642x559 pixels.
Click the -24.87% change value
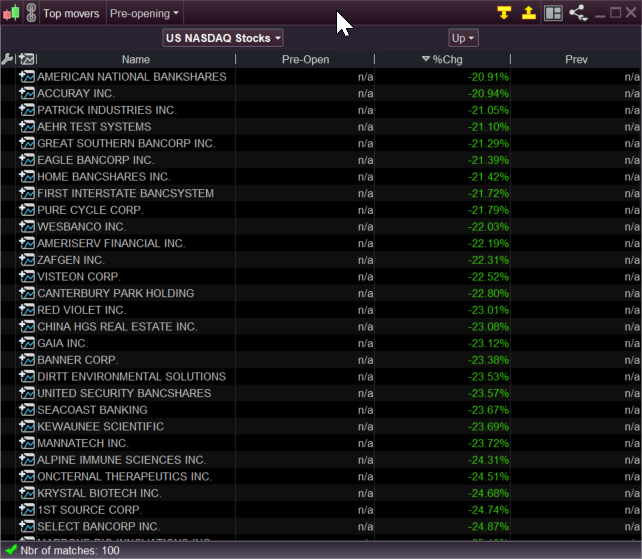488,526
